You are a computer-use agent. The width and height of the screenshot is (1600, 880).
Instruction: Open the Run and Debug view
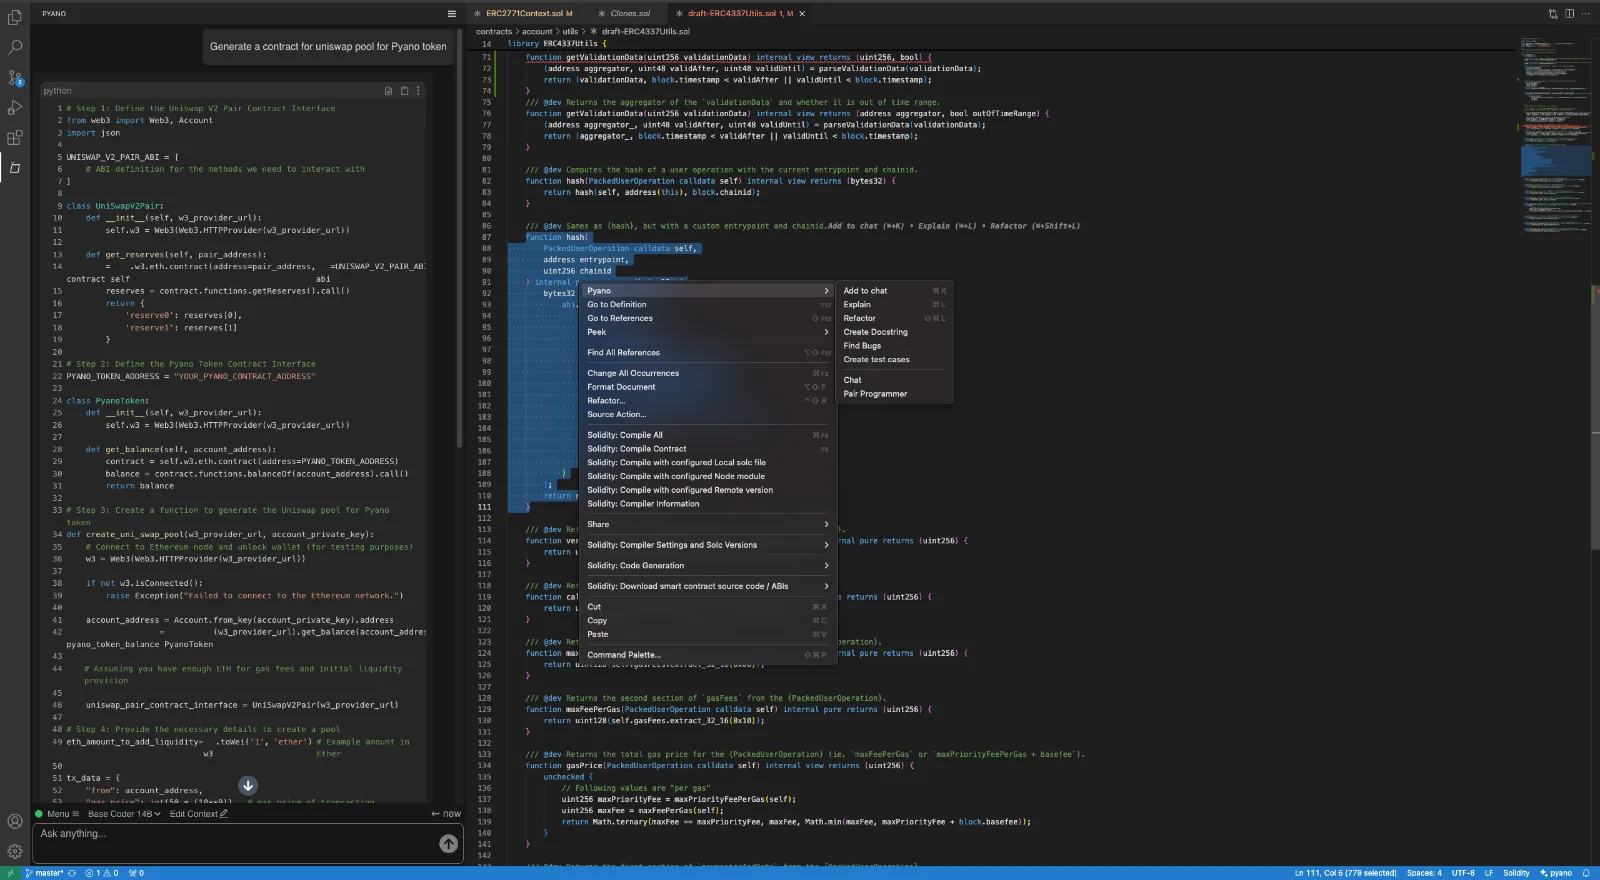point(15,107)
